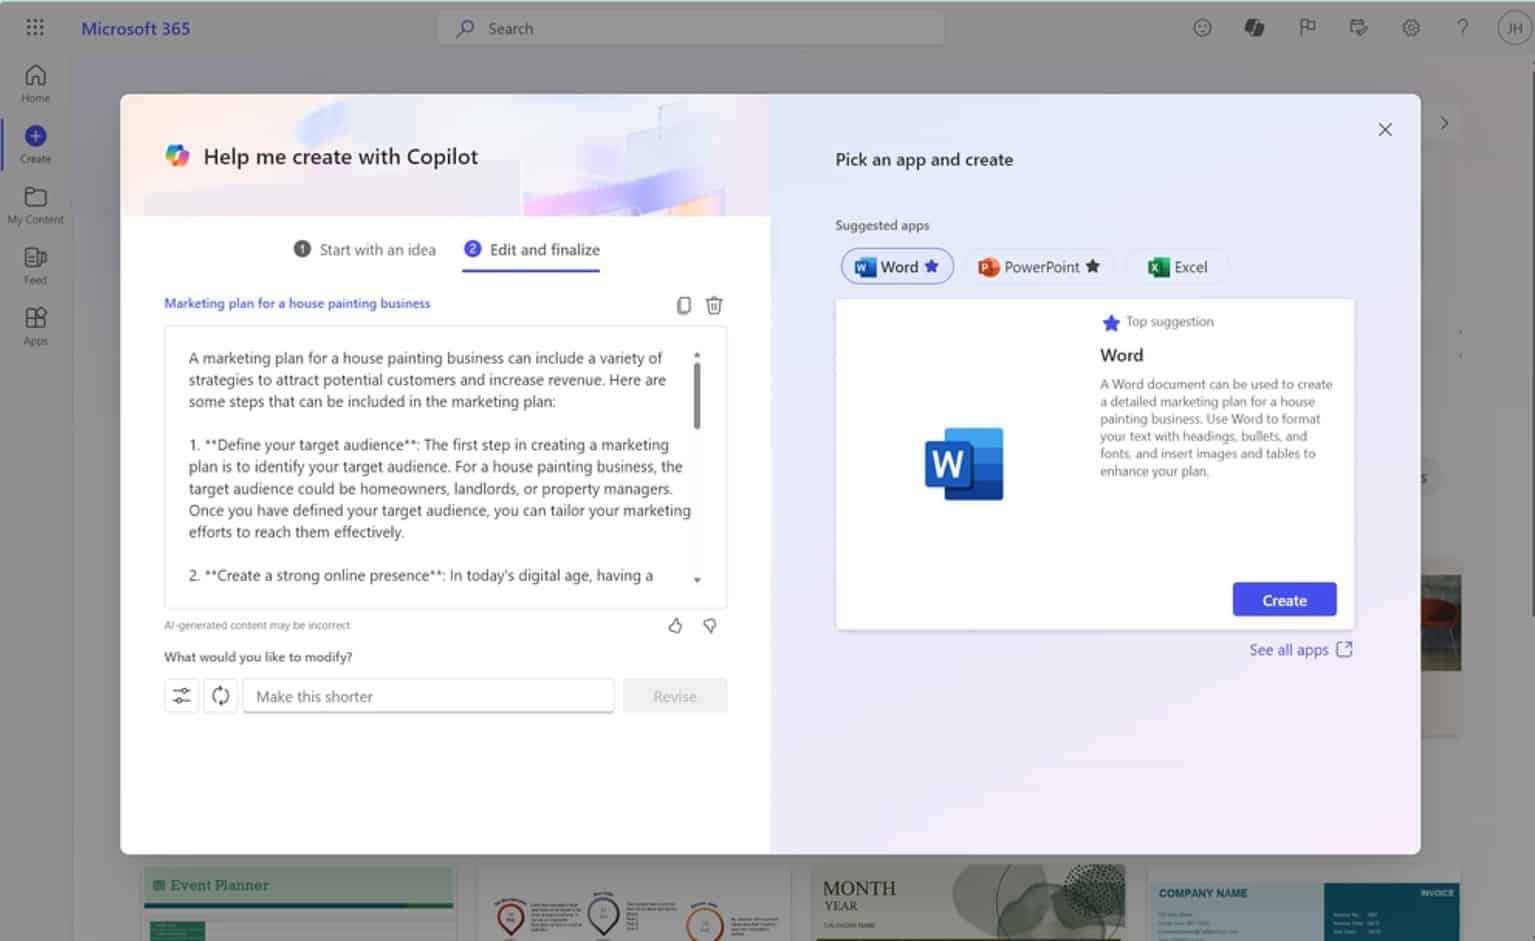Switch to the Edit and finalize step

click(532, 250)
